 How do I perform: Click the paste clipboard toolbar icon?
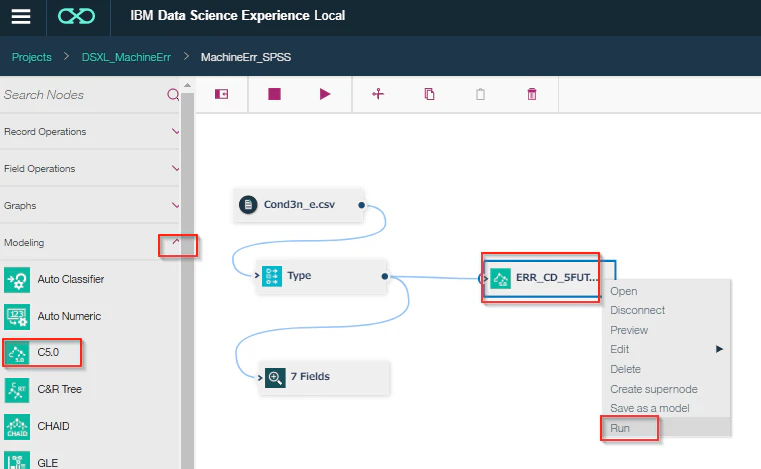click(x=480, y=94)
